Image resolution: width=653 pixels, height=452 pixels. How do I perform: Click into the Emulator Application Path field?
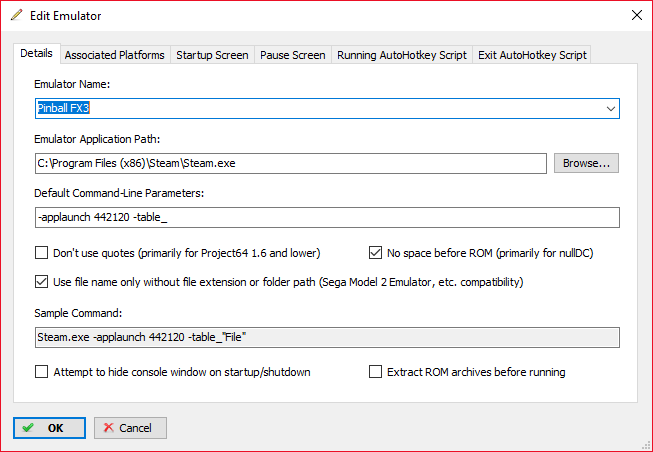tap(291, 163)
